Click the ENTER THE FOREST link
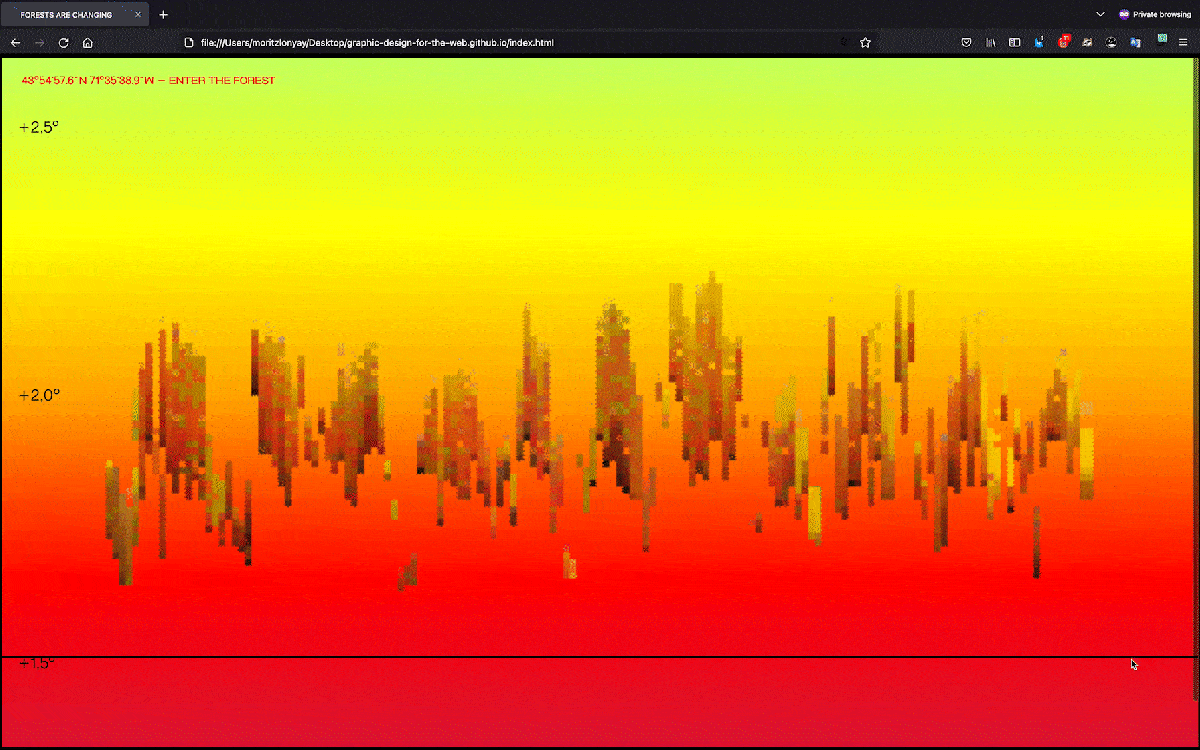 (x=221, y=80)
